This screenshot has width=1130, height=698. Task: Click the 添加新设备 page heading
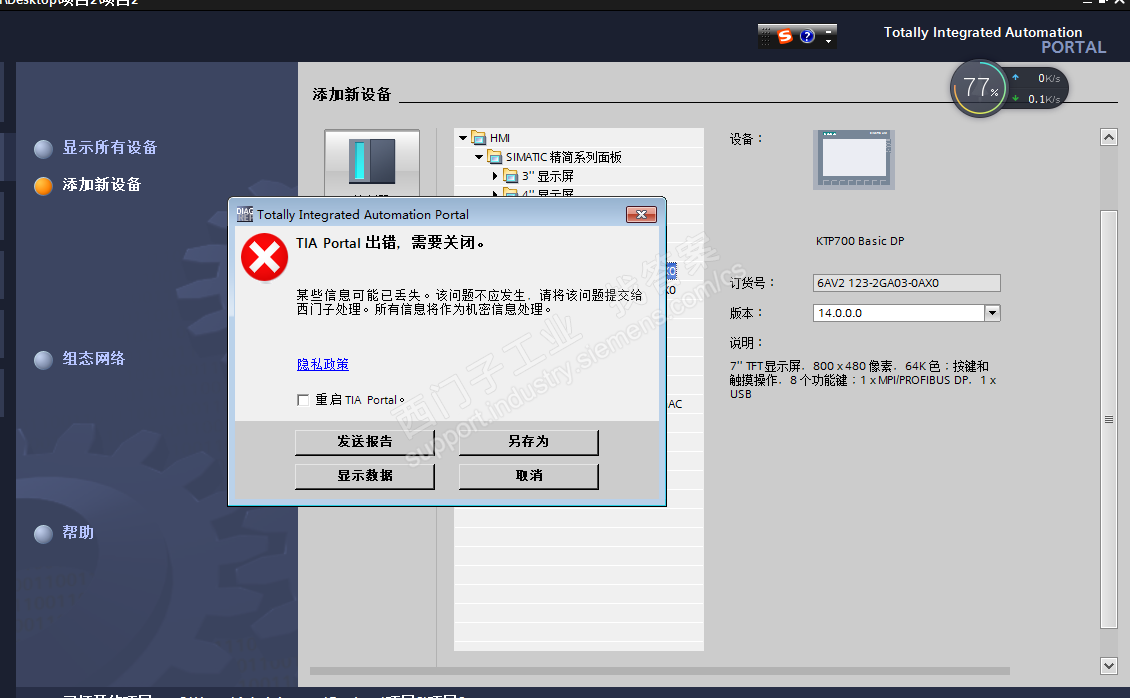click(352, 94)
